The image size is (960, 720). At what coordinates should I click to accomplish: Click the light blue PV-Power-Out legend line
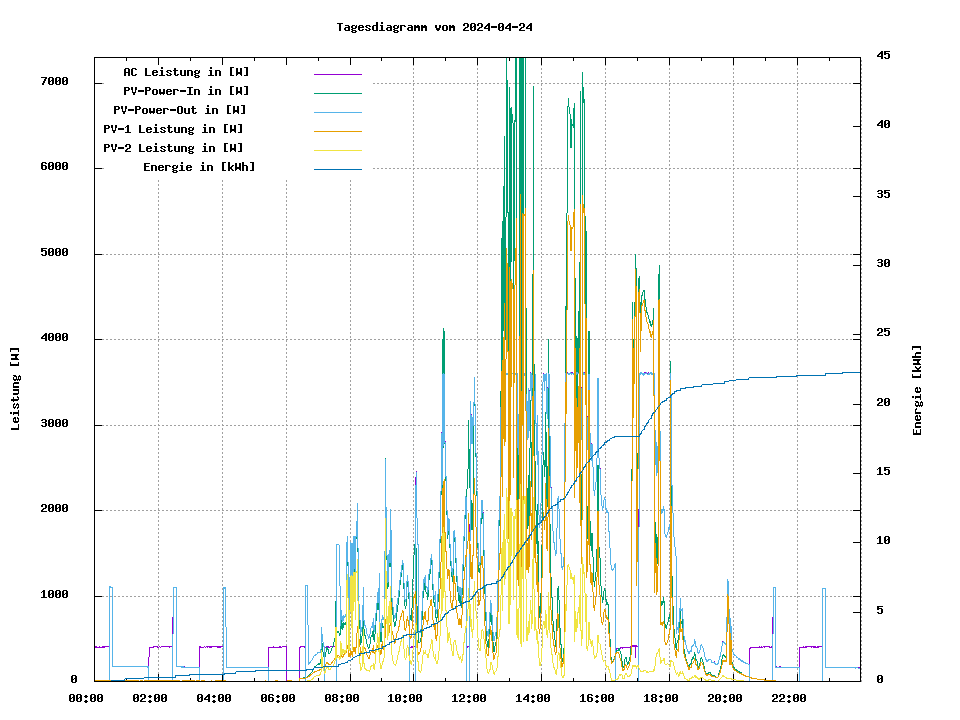(337, 111)
